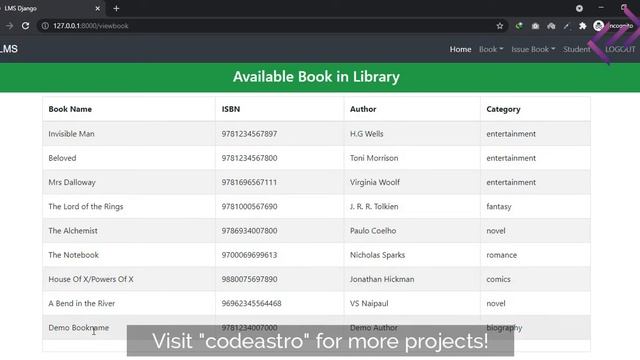Click the address bar URL
The height and width of the screenshot is (360, 640).
[x=91, y=26]
